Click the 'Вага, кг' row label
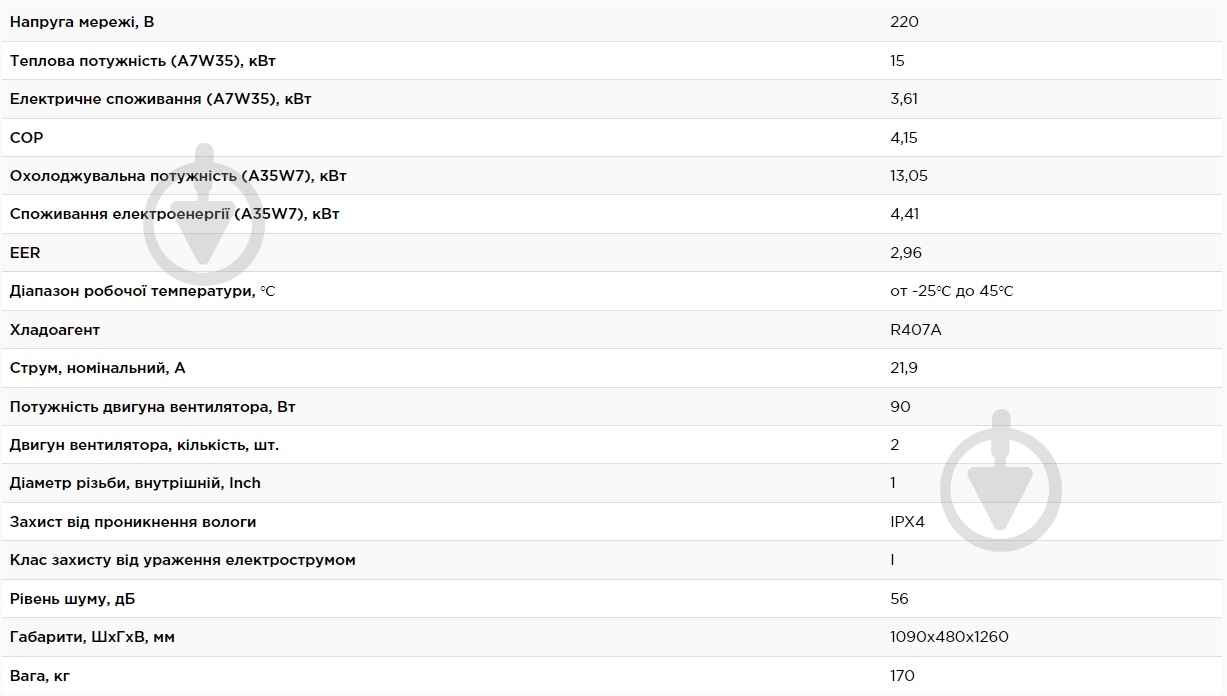 [40, 676]
